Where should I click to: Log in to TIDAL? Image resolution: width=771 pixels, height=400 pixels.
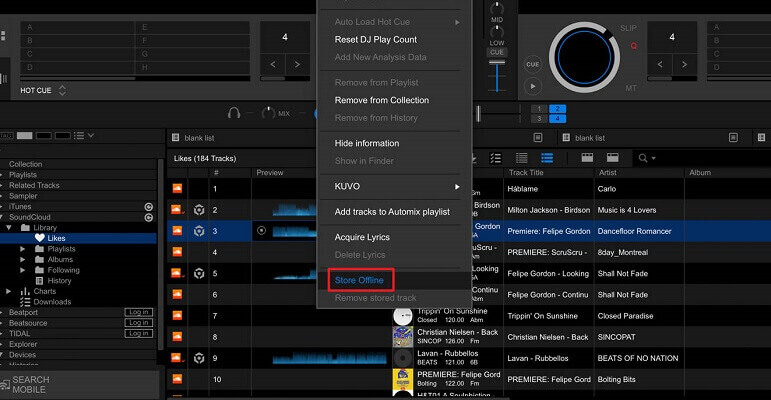tap(139, 333)
